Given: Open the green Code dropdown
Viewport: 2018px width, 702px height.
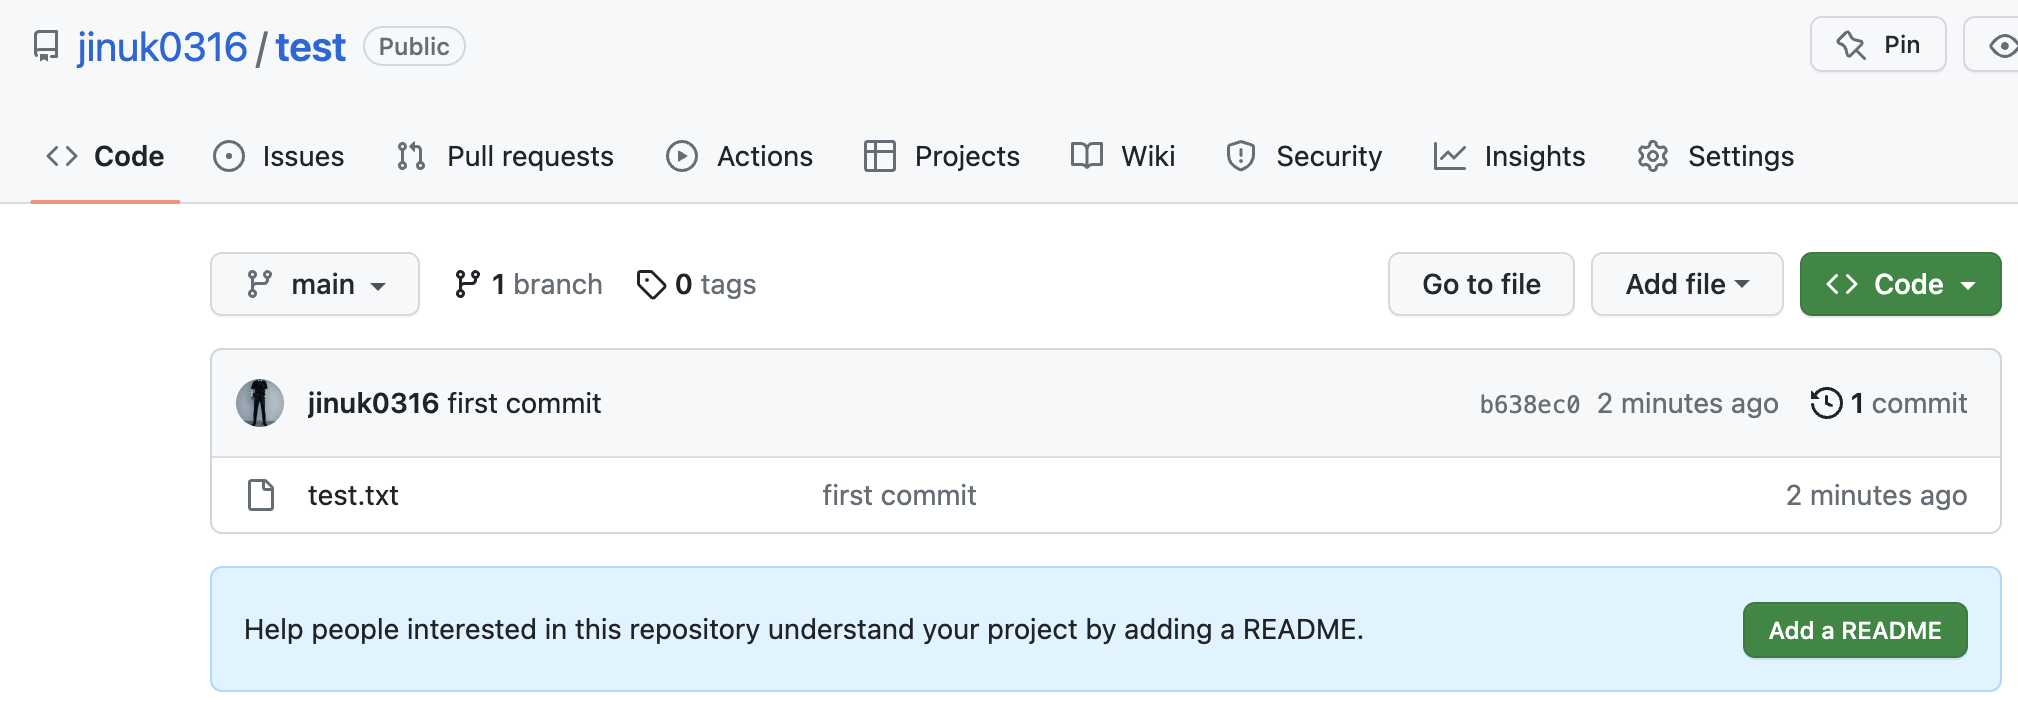Looking at the screenshot, I should pyautogui.click(x=1900, y=285).
